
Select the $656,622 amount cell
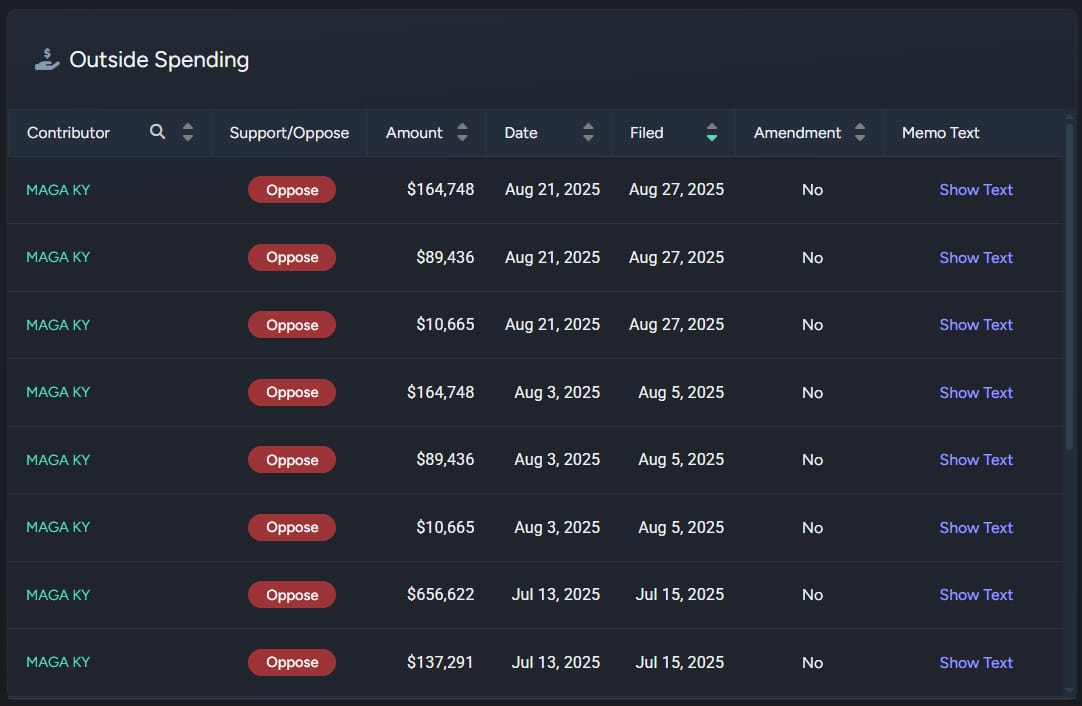[440, 594]
